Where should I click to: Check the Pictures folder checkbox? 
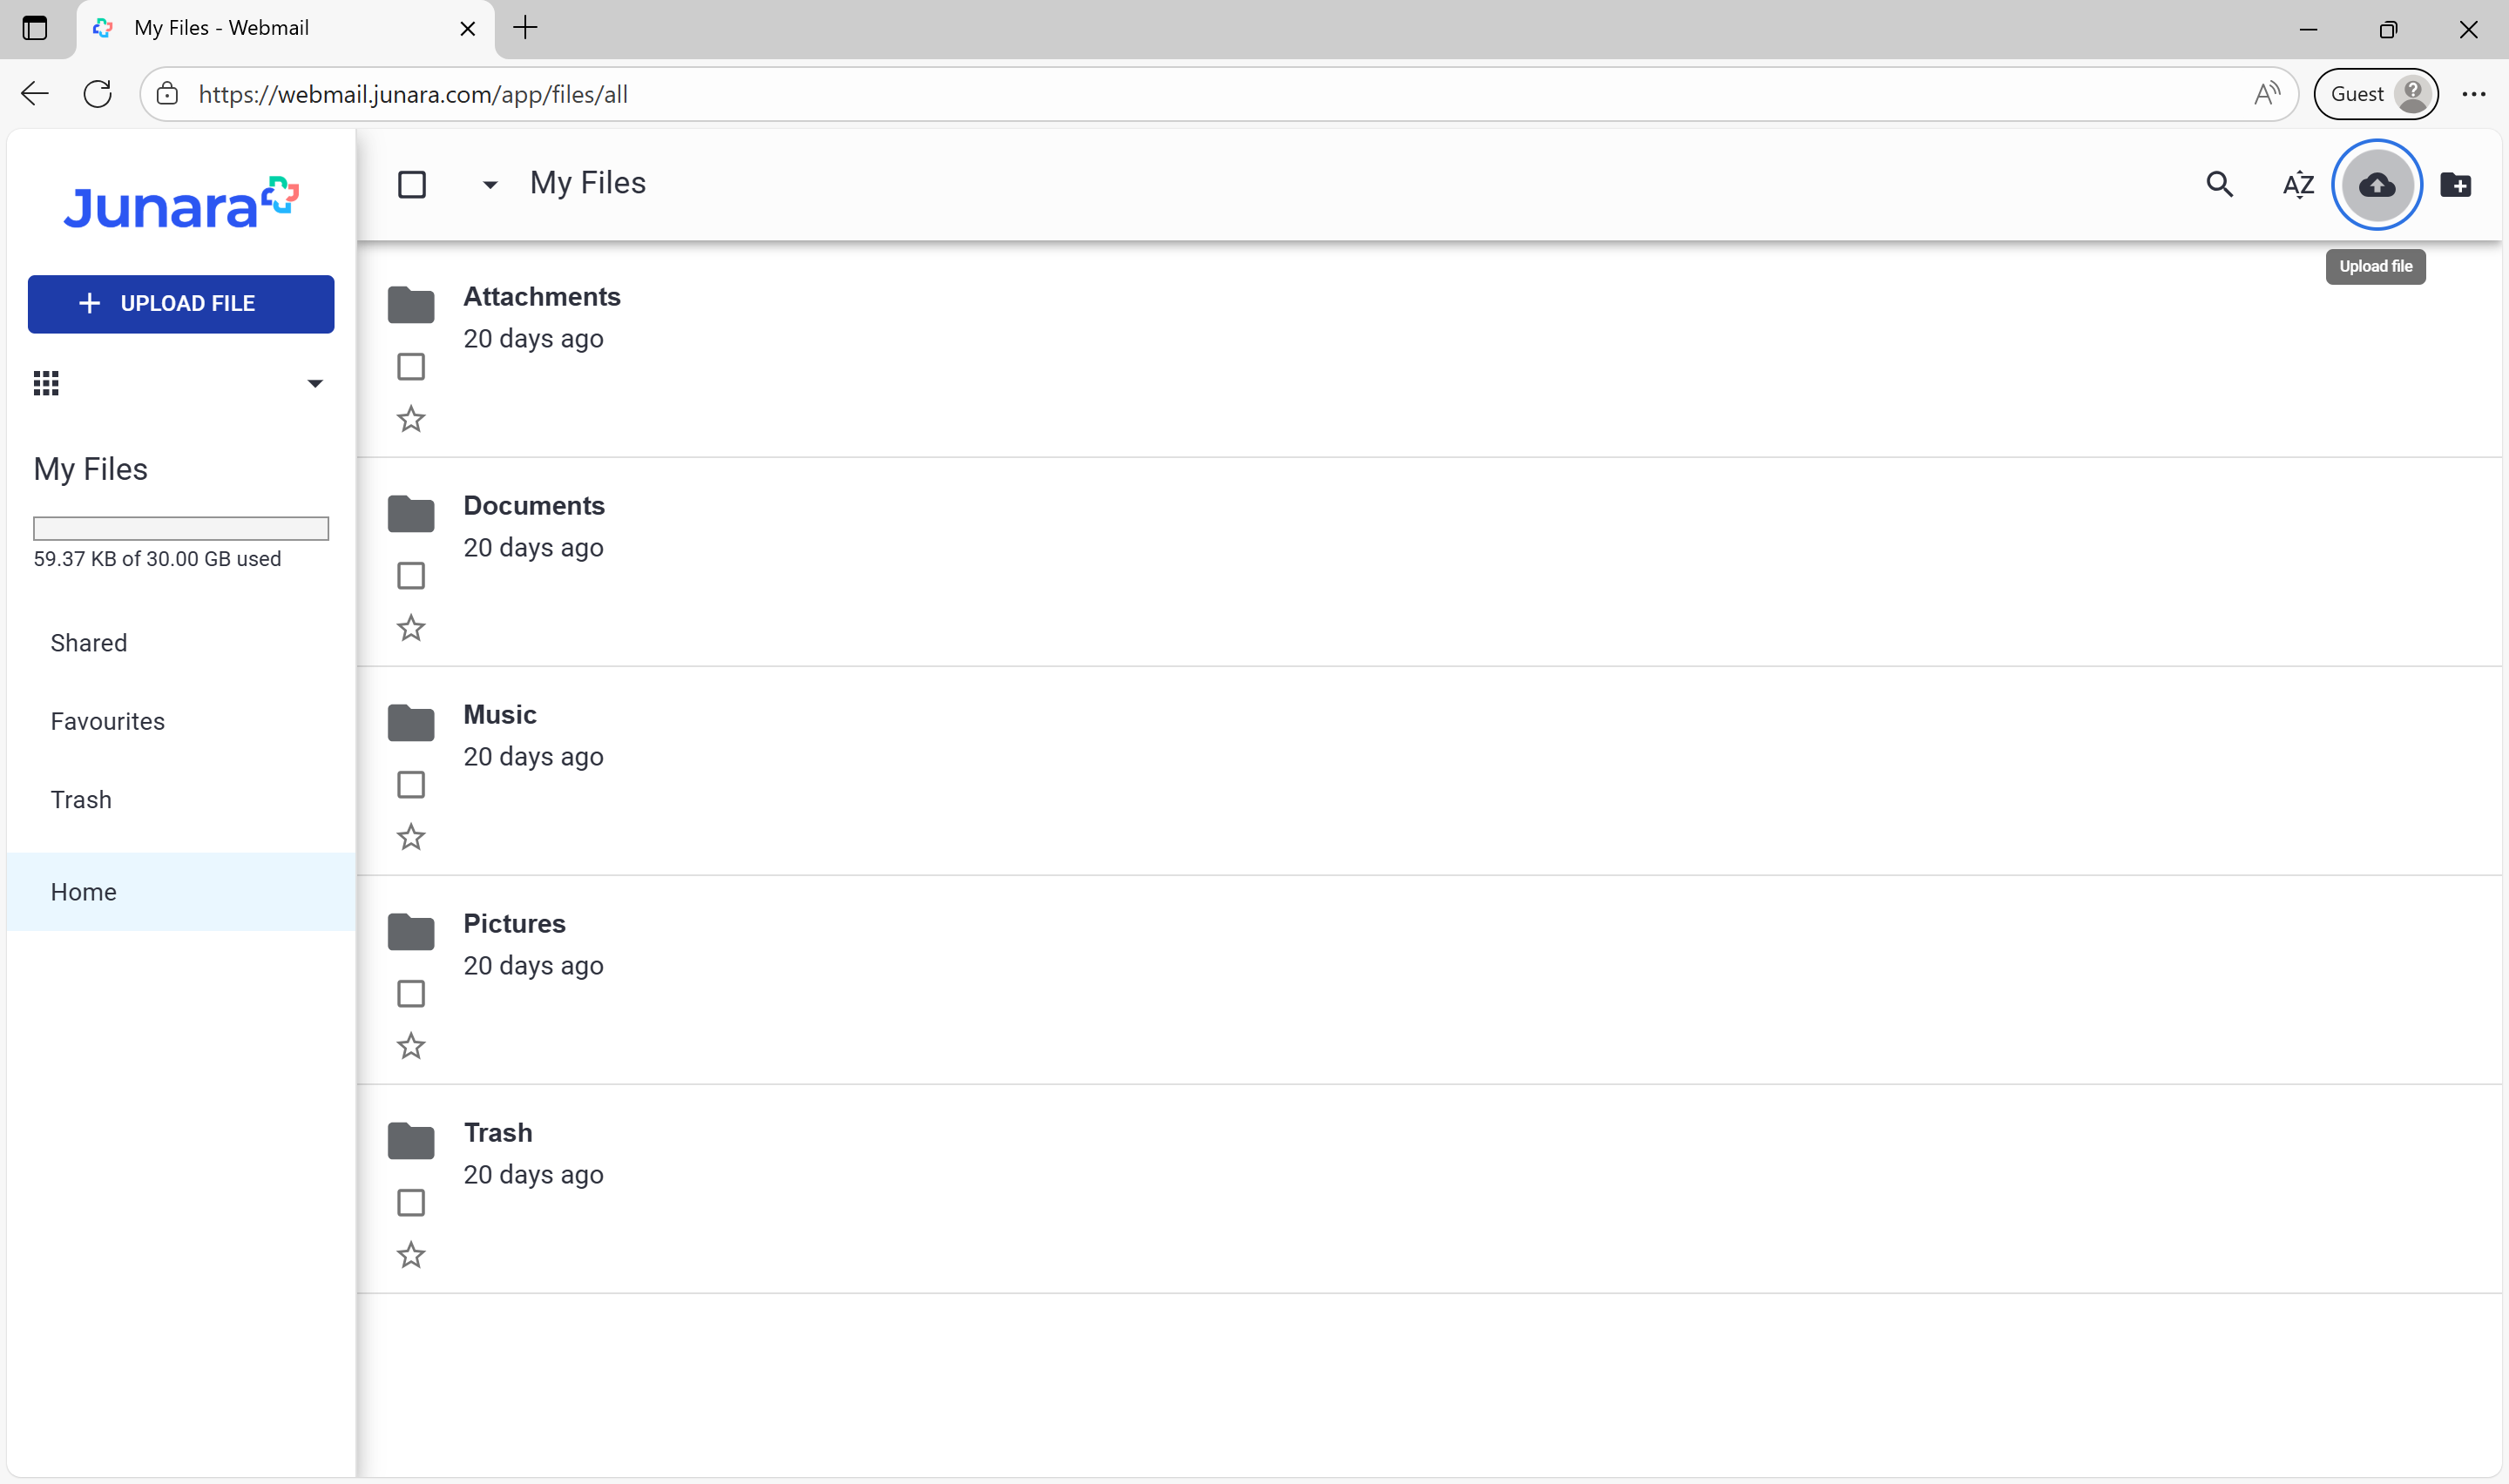(x=411, y=993)
